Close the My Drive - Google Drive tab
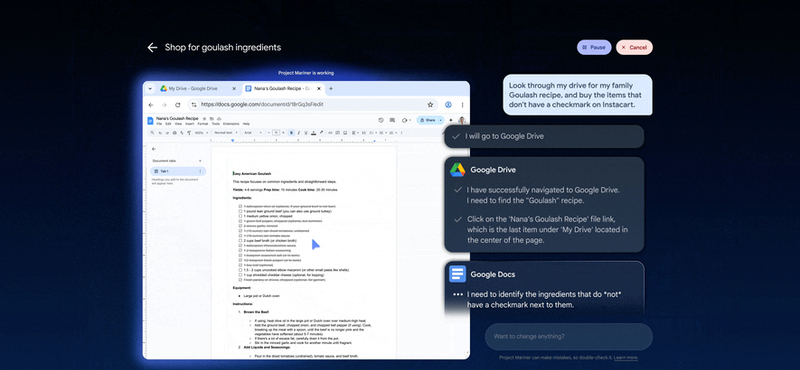 tap(234, 89)
